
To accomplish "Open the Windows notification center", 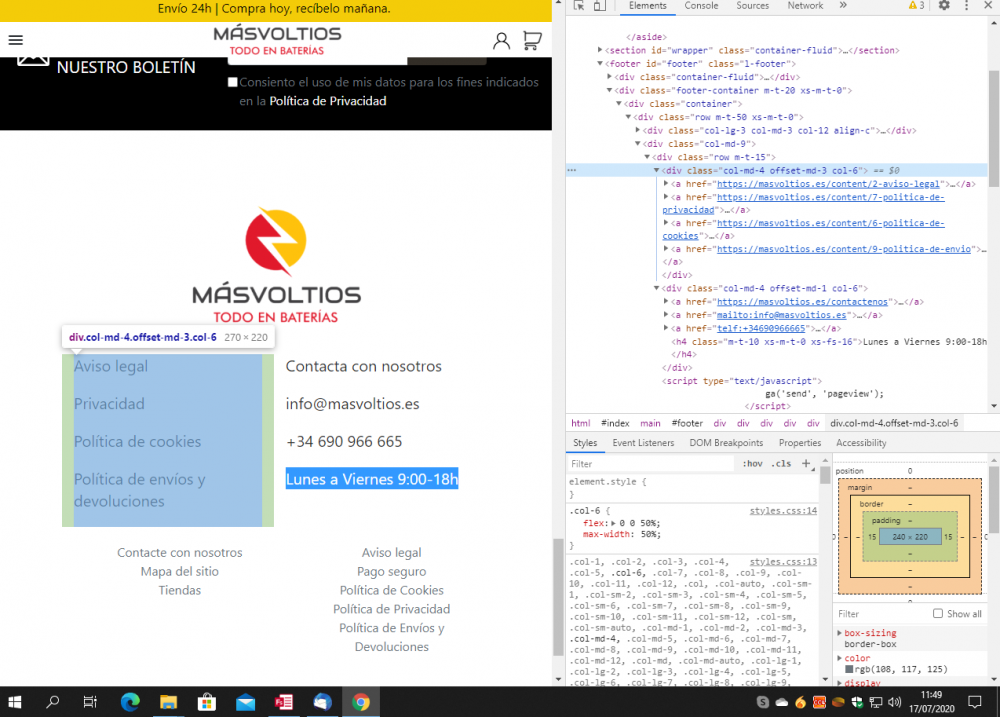I will [975, 702].
